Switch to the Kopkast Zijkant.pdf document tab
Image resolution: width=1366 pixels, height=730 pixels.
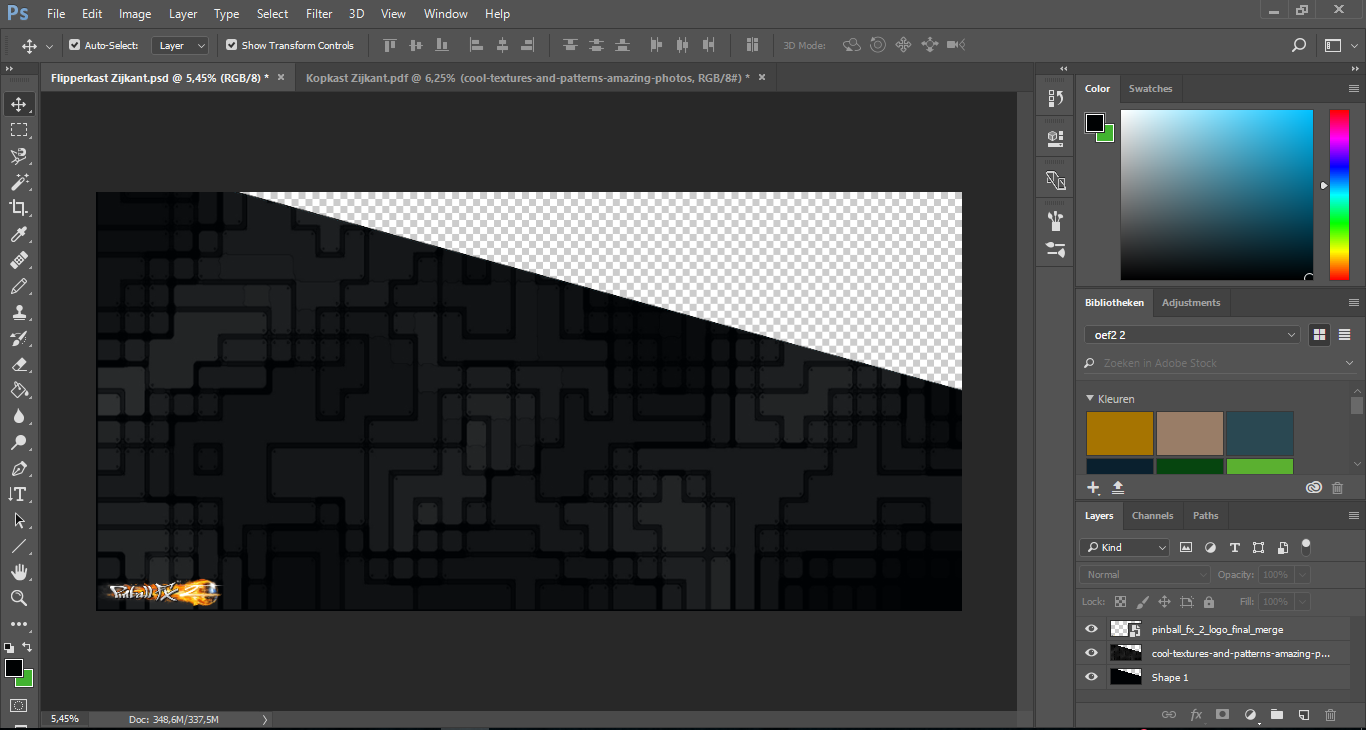pos(528,77)
